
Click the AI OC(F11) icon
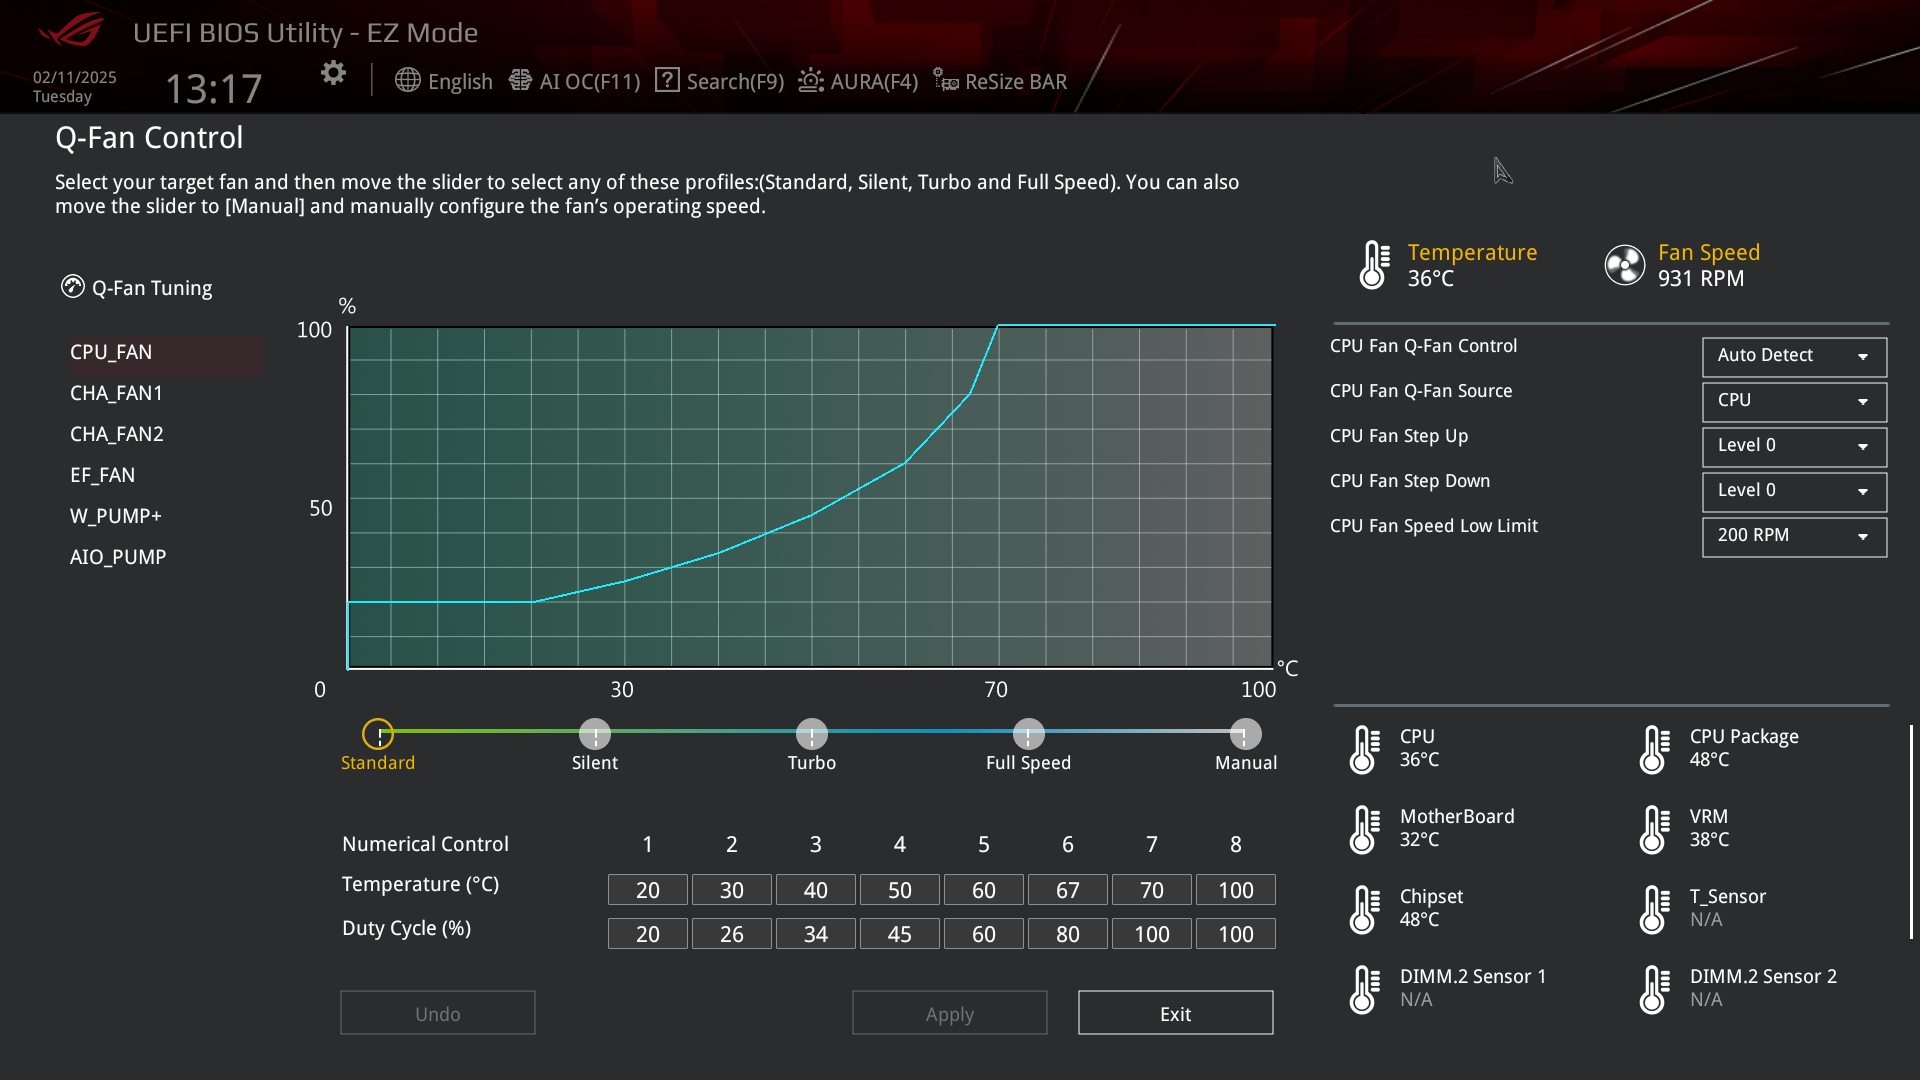coord(520,80)
